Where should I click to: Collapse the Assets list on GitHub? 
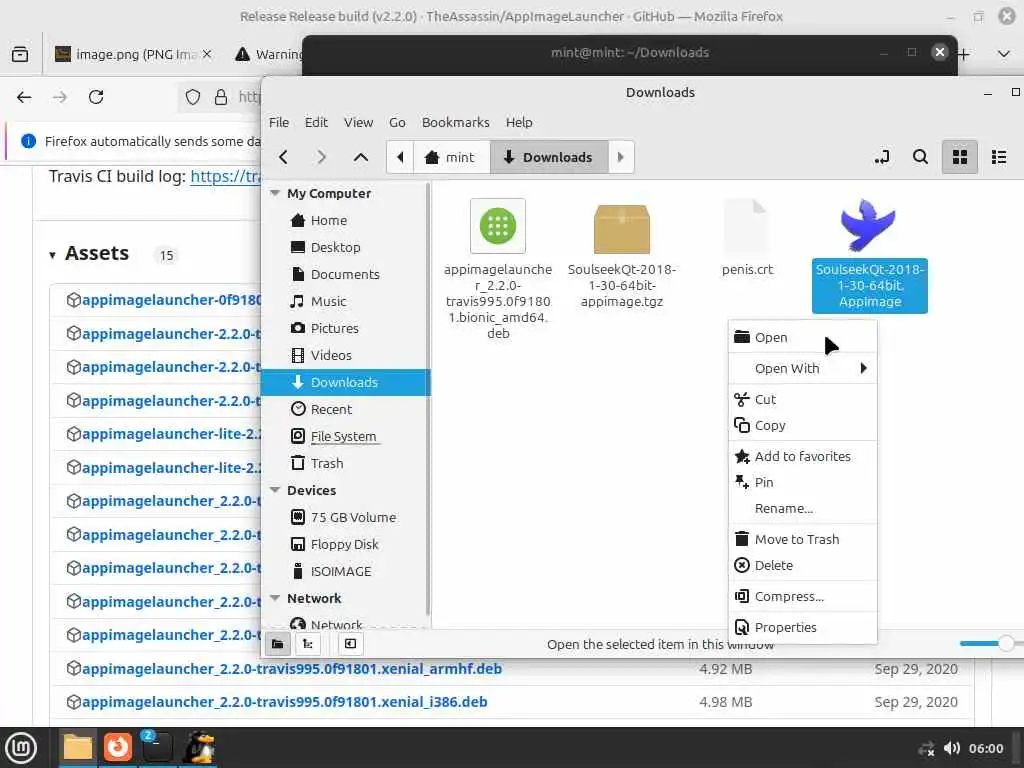(52, 255)
